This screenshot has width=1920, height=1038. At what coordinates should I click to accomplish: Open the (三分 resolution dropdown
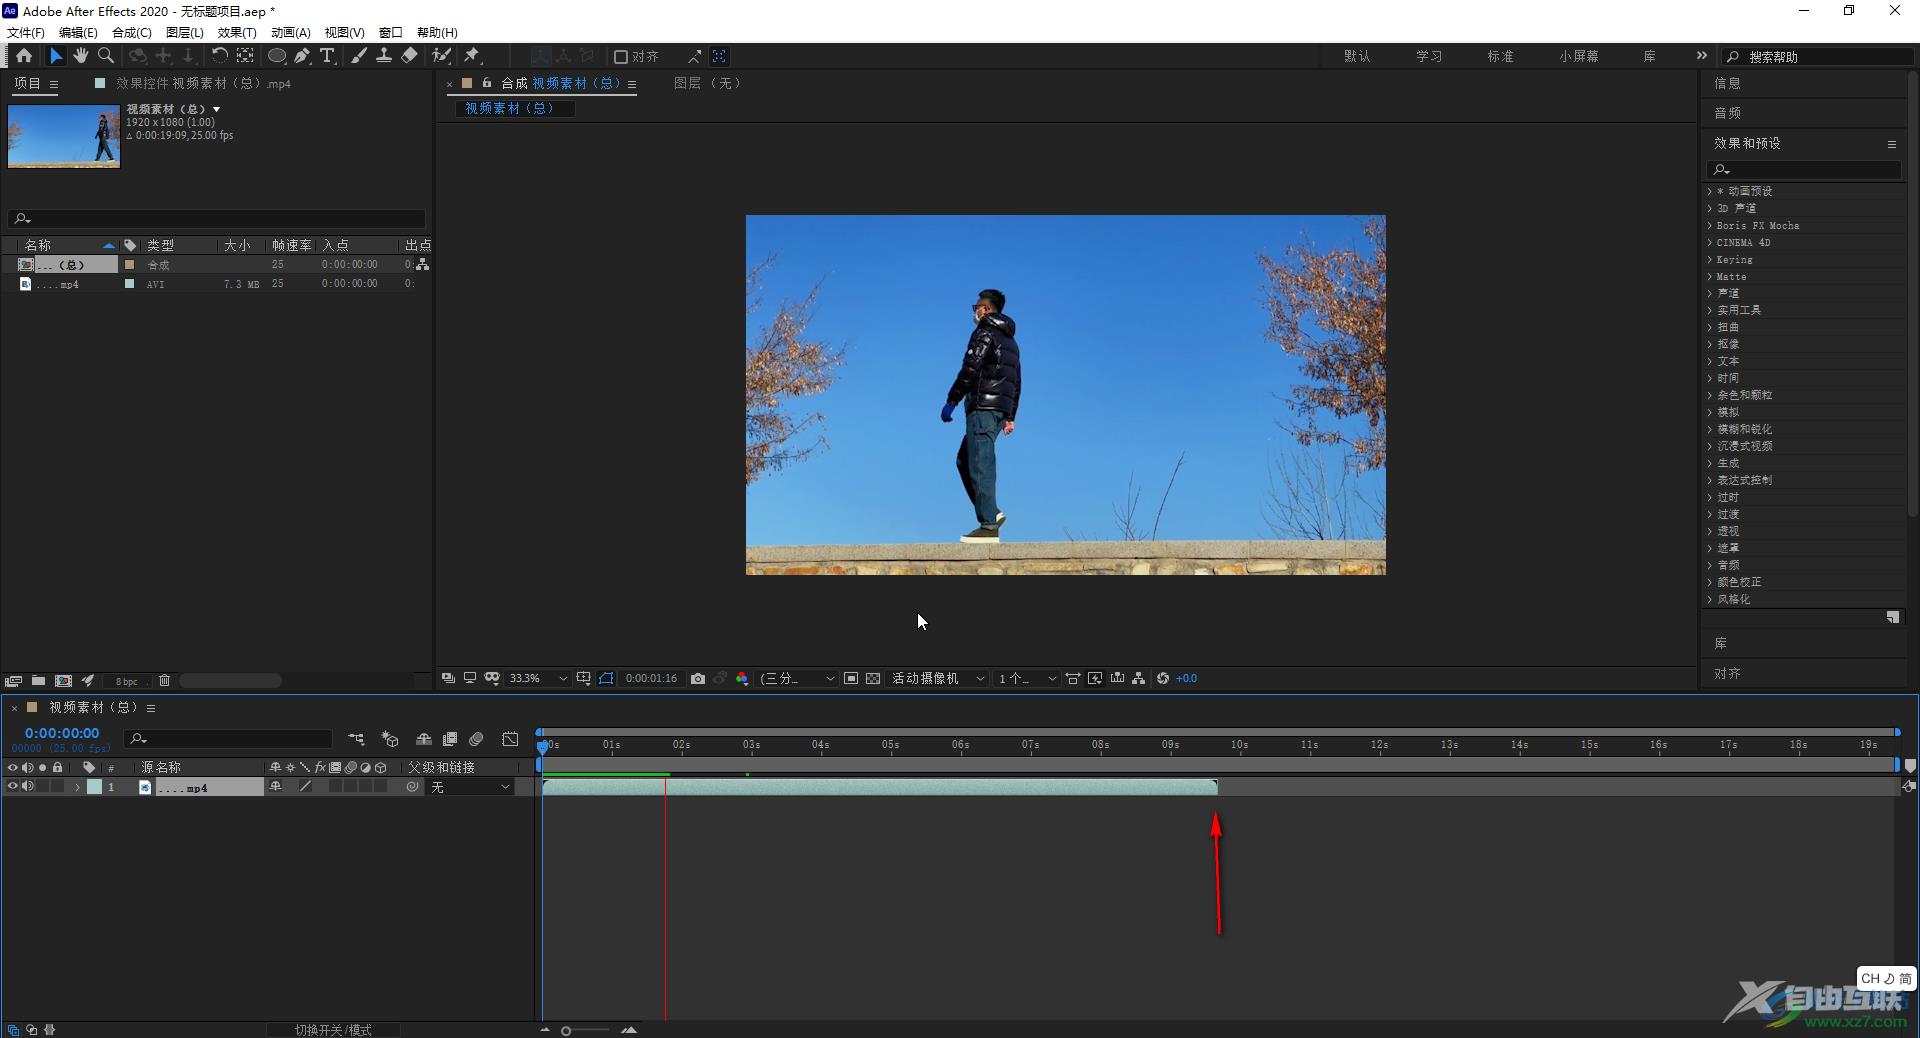point(797,678)
